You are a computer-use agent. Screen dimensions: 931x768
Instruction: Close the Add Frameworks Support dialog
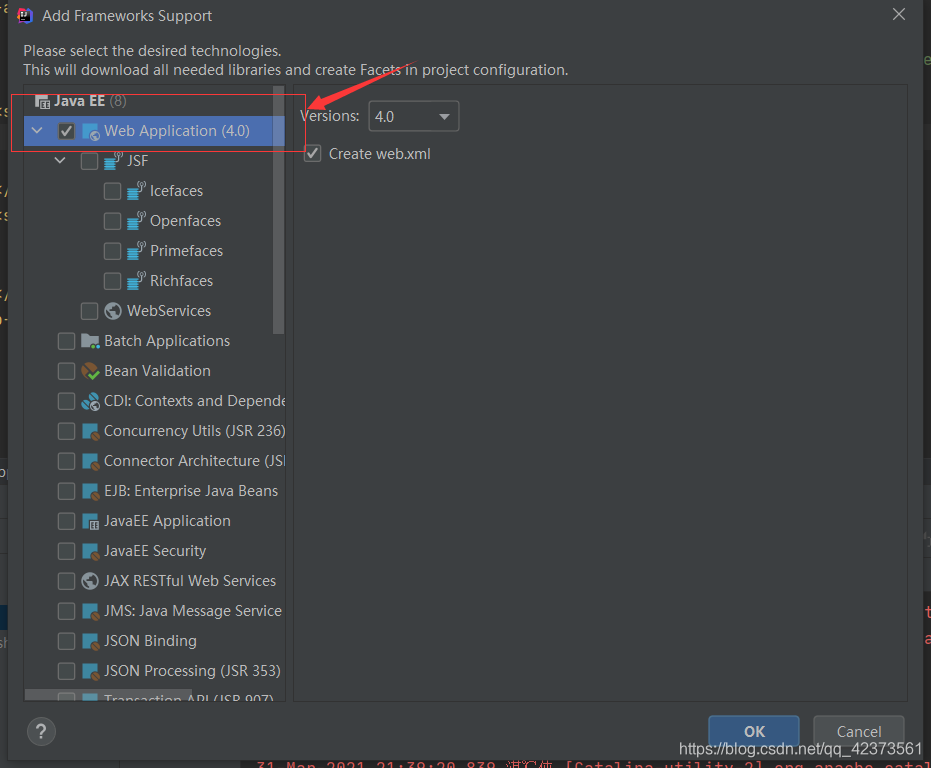899,14
